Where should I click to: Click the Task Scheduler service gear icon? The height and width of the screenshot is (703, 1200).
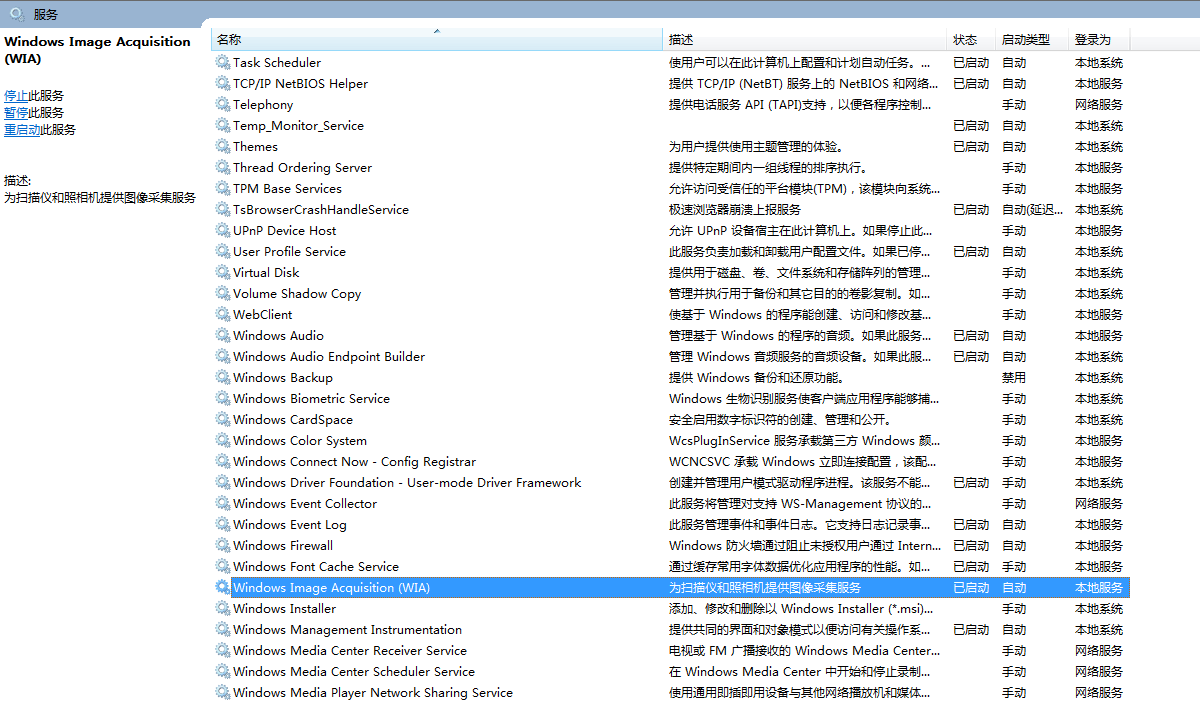coord(222,62)
